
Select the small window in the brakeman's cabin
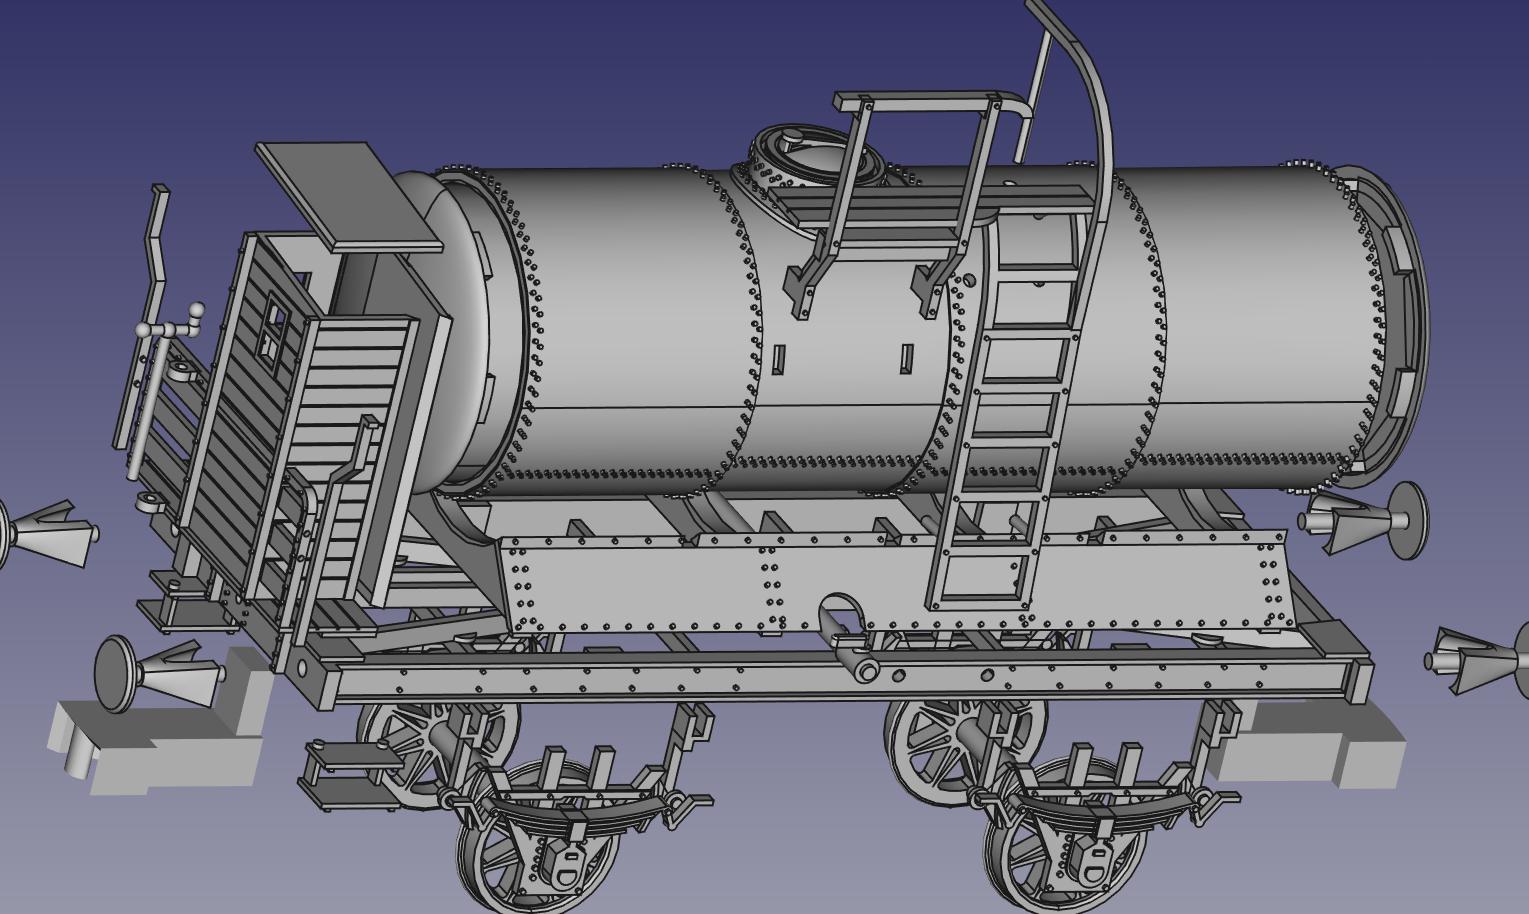pyautogui.click(x=273, y=332)
